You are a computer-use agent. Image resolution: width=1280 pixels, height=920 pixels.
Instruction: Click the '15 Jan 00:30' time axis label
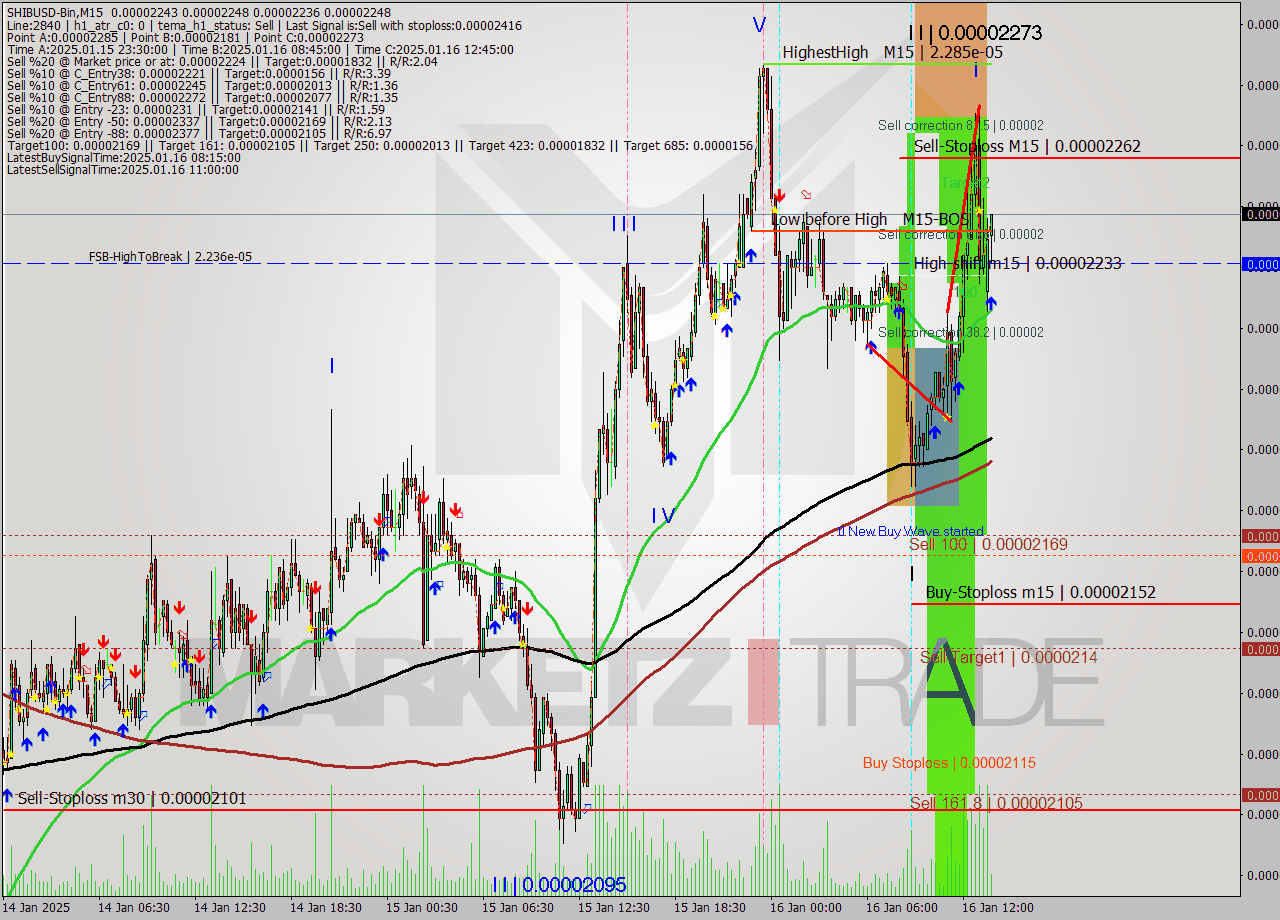click(x=421, y=908)
